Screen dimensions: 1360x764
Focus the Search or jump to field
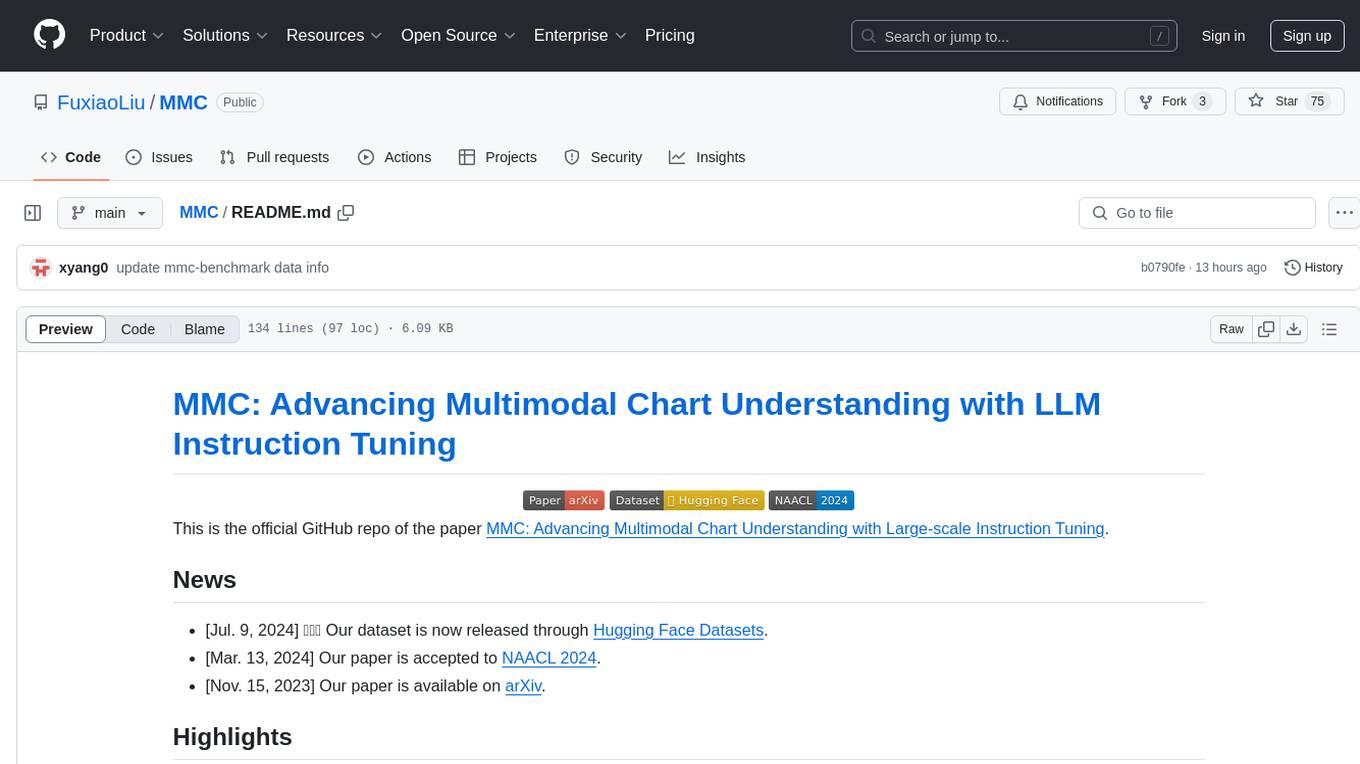[x=1015, y=36]
